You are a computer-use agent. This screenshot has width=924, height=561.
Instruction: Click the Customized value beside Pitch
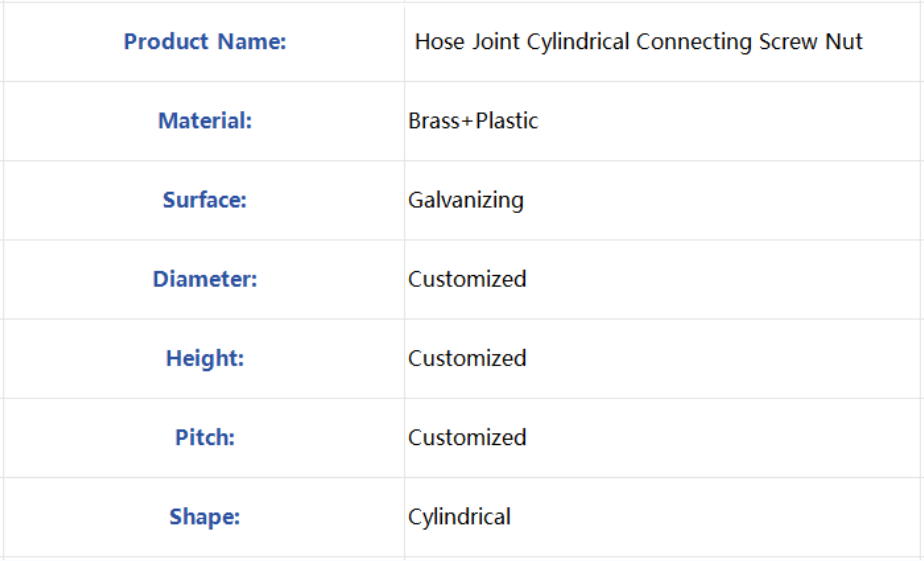click(x=467, y=437)
